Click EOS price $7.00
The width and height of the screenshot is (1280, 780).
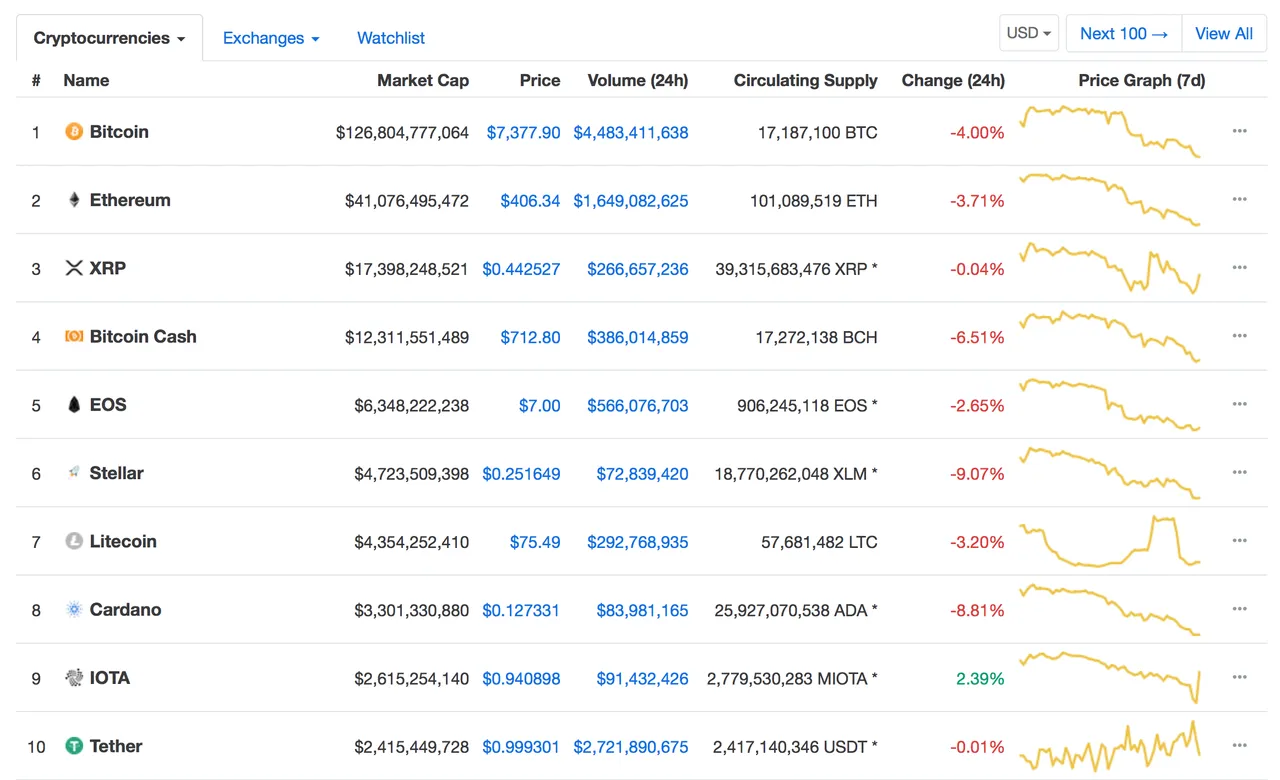point(540,405)
